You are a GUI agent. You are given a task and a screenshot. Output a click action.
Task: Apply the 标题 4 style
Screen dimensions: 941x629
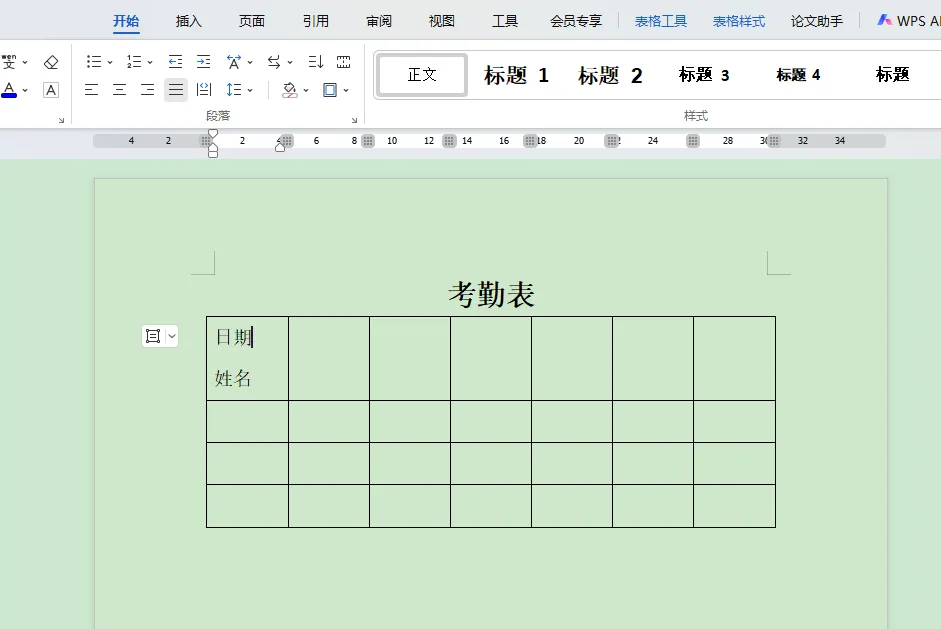tap(798, 74)
